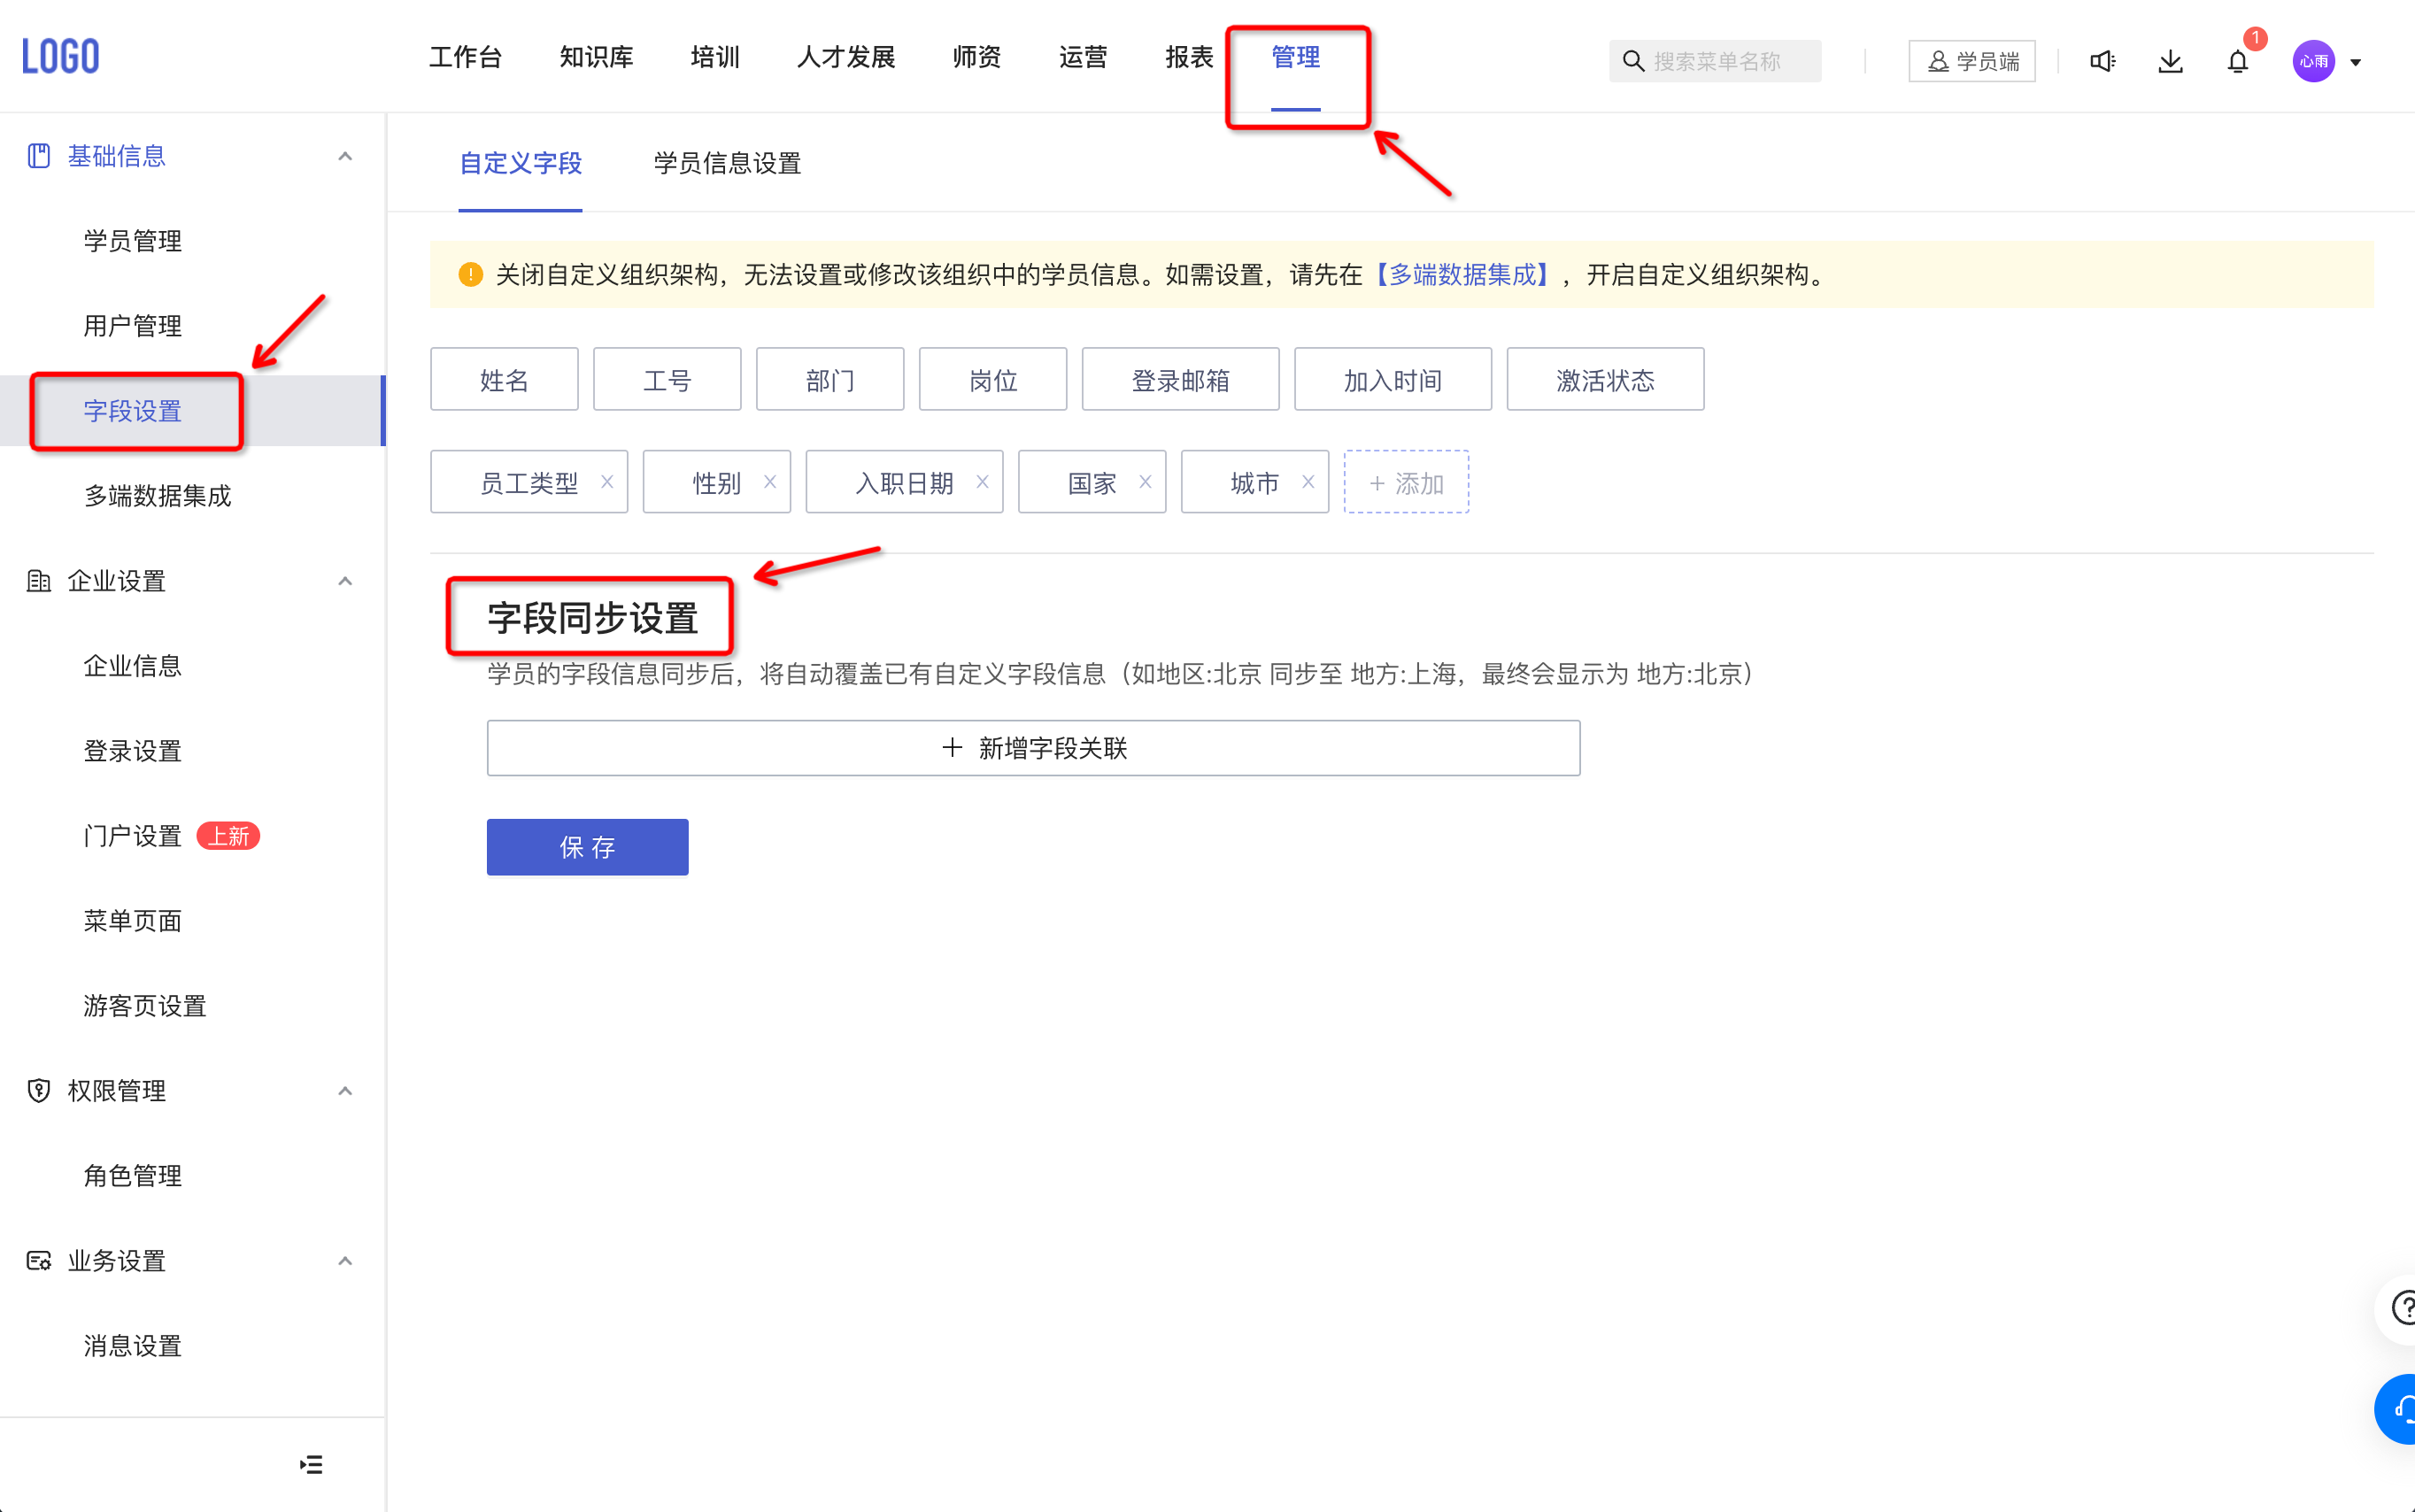The width and height of the screenshot is (2415, 1512).
Task: Remove the 入职日期 custom field
Action: pos(983,482)
